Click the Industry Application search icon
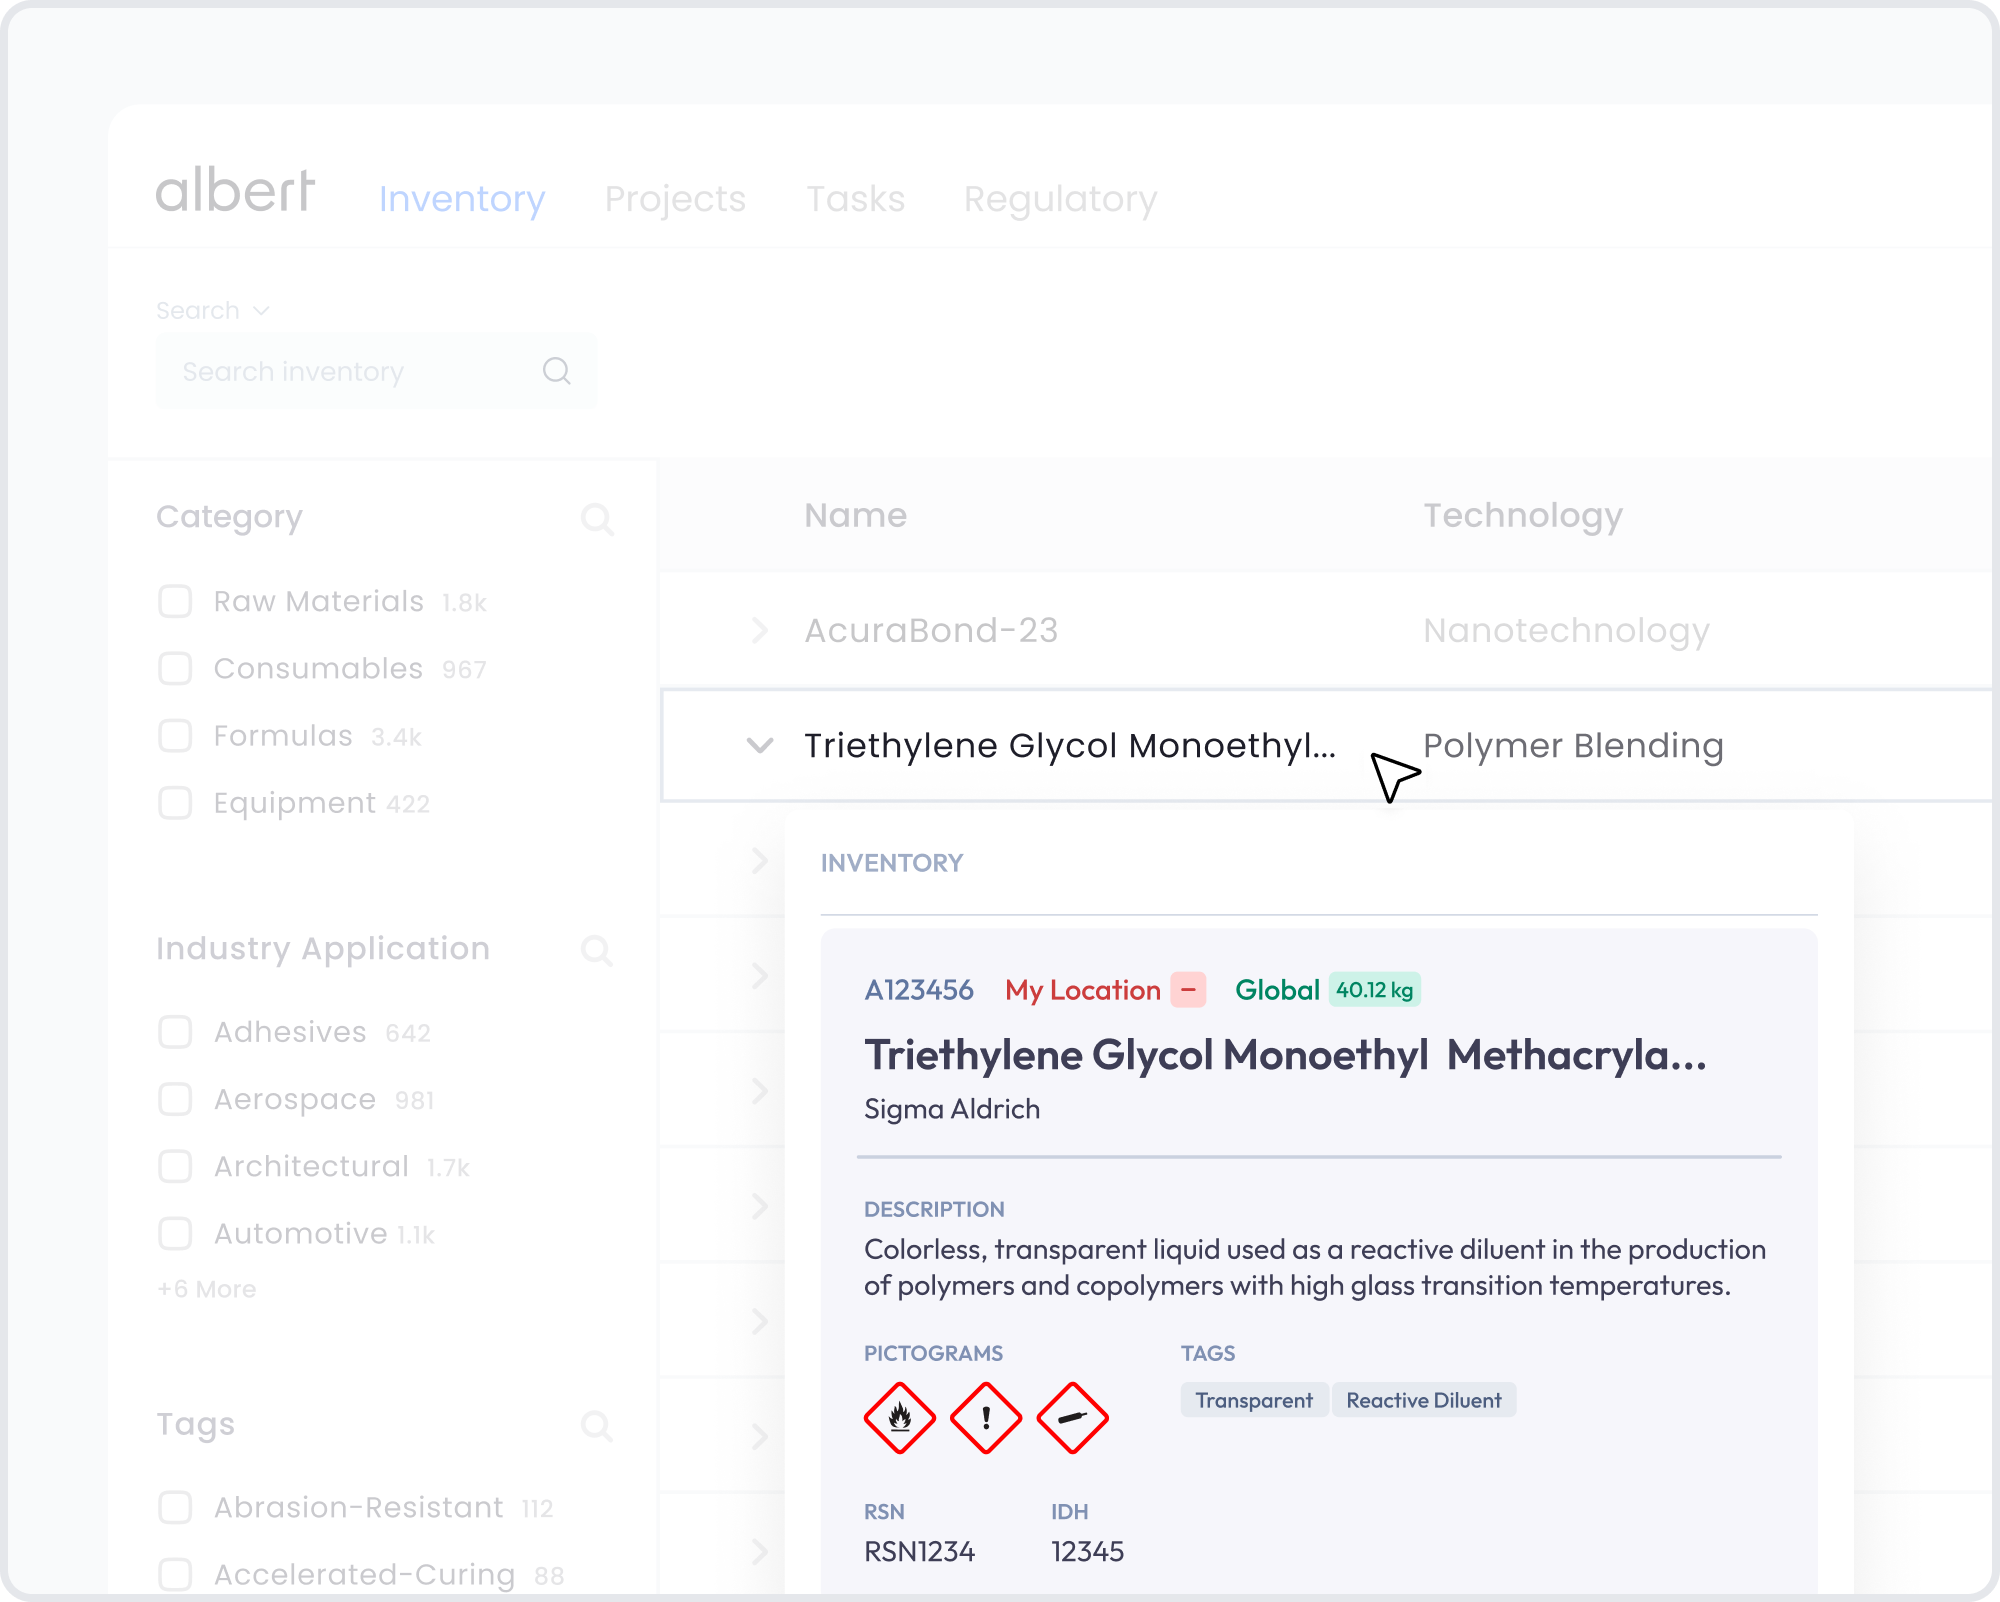This screenshot has width=2000, height=1602. (x=597, y=950)
